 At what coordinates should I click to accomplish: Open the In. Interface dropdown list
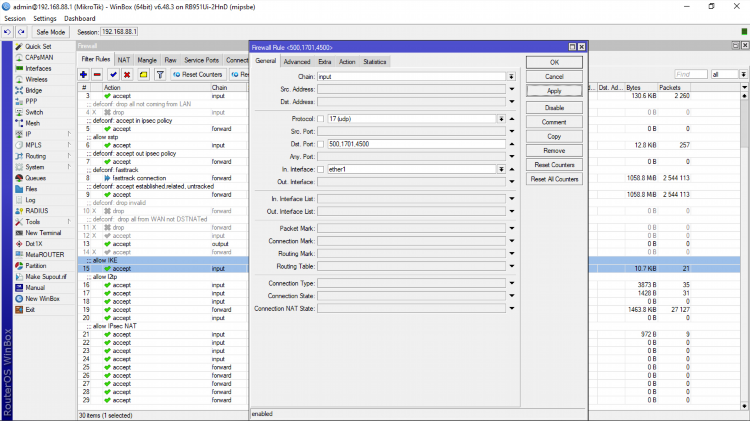[x=501, y=169]
